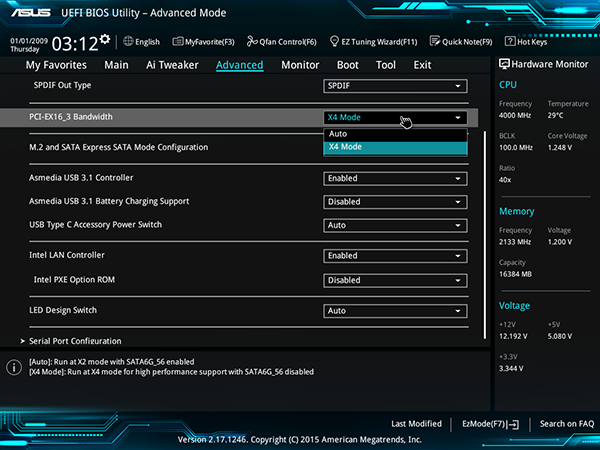Viewport: 600px width, 450px height.
Task: Open the Exit tab
Action: click(422, 65)
